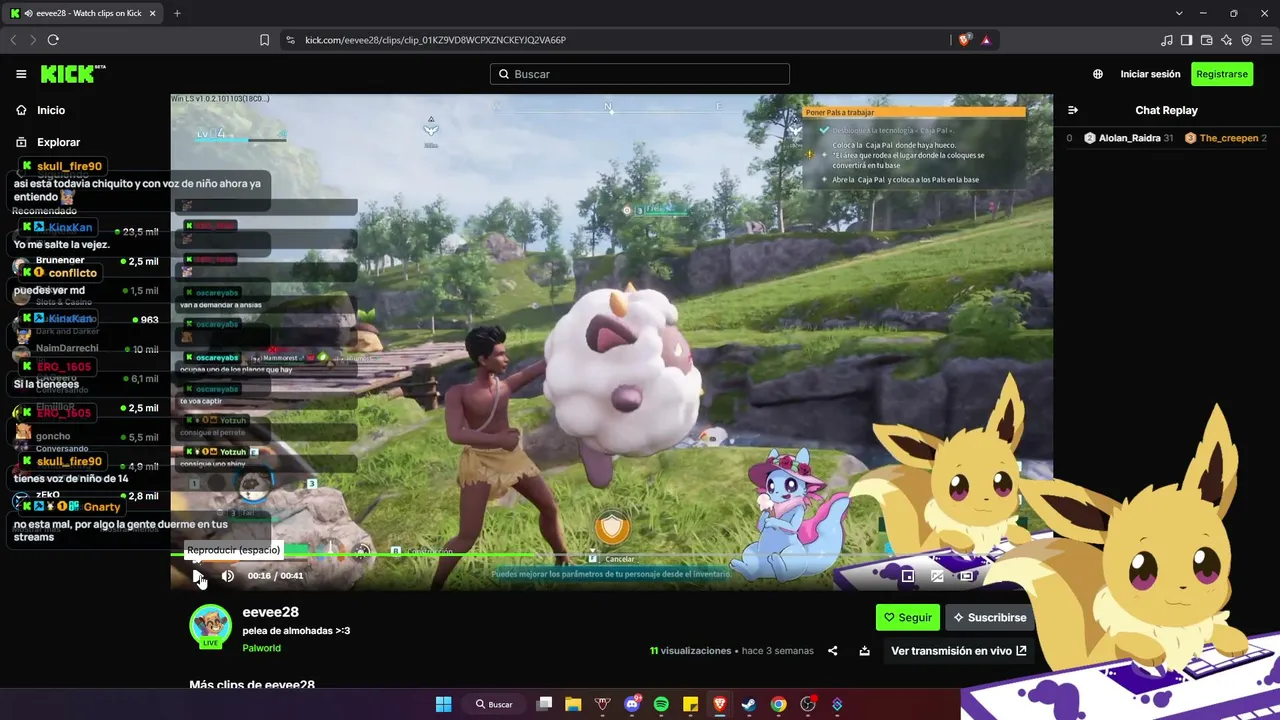Download the clip
The image size is (1280, 720).
pos(864,651)
